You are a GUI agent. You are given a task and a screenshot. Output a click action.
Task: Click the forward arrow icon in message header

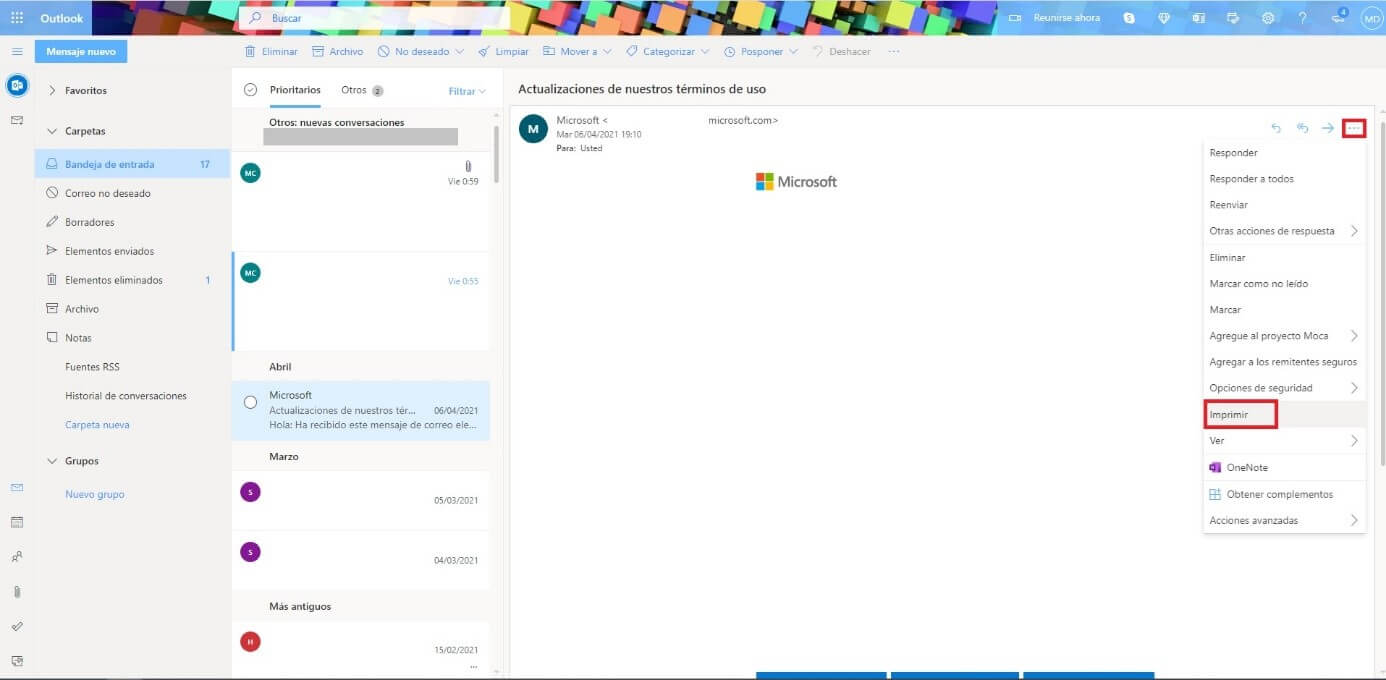[x=1328, y=128]
